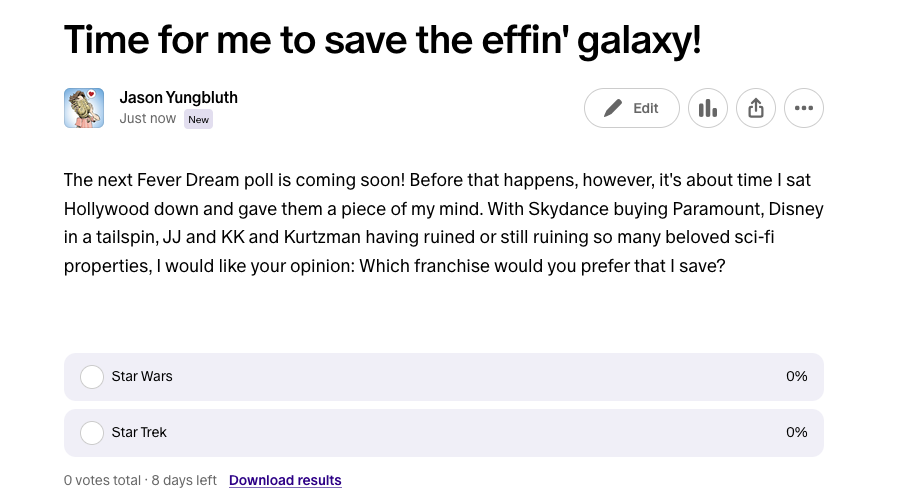897x504 pixels.
Task: Click the "0 votes total" text
Action: click(x=102, y=481)
